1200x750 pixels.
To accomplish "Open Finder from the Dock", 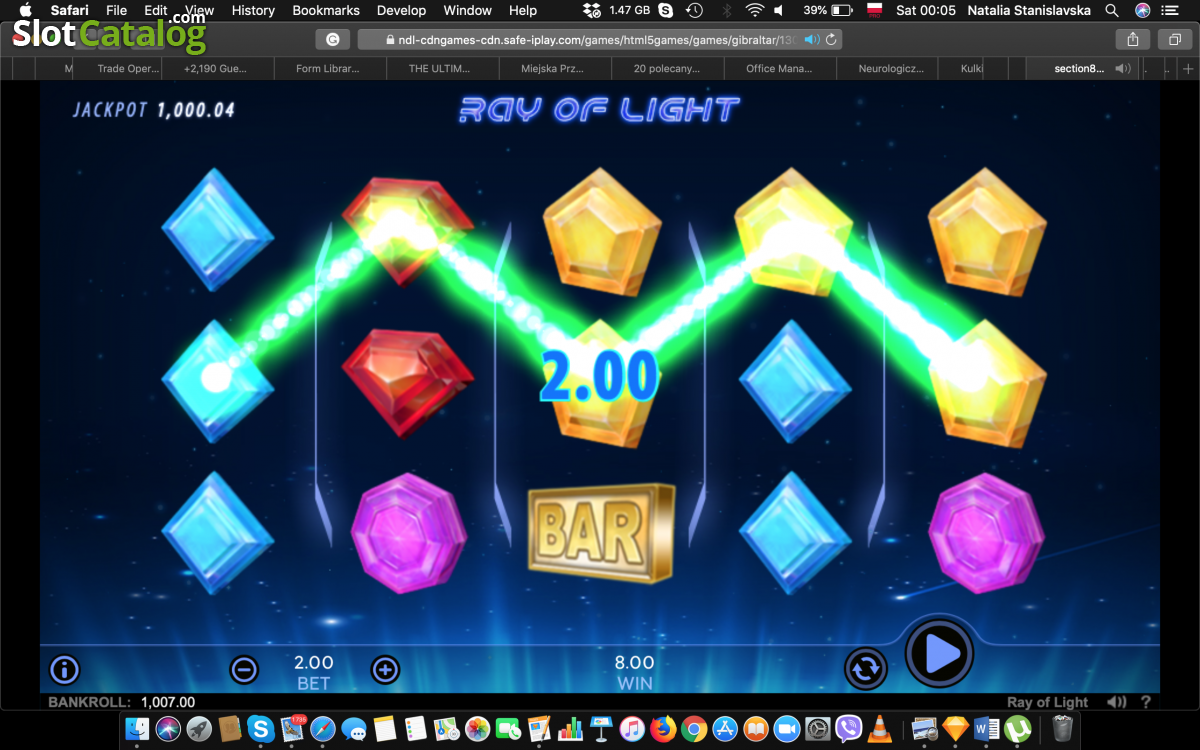I will [137, 729].
